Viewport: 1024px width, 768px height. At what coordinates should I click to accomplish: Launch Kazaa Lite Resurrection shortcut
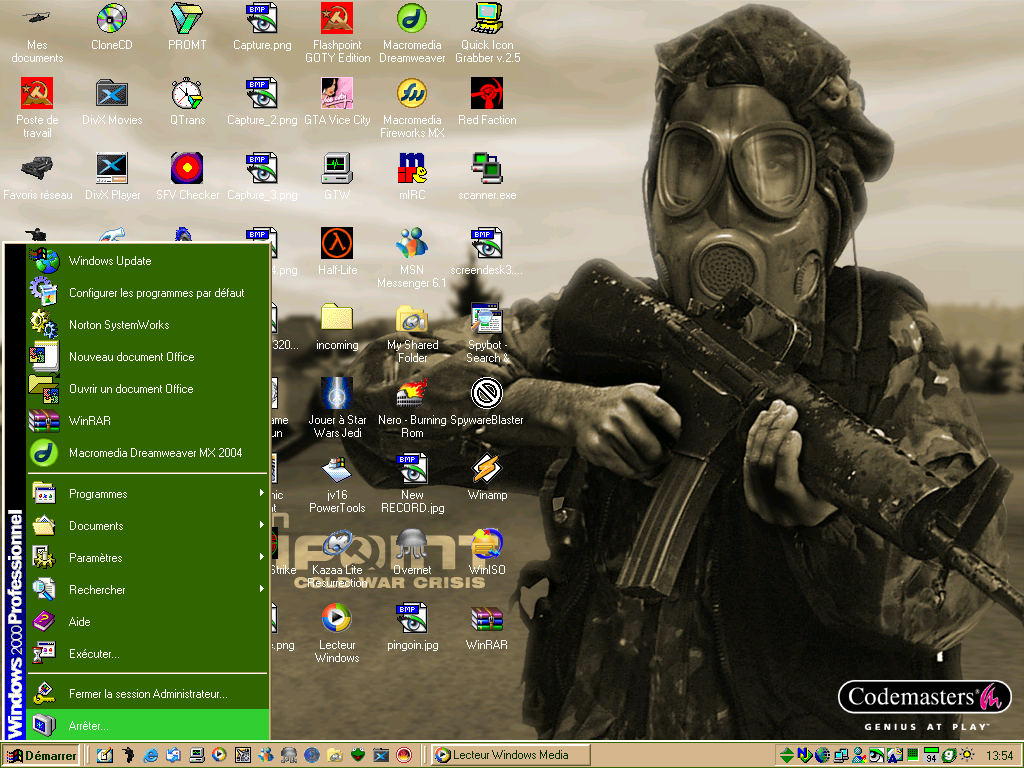click(337, 558)
